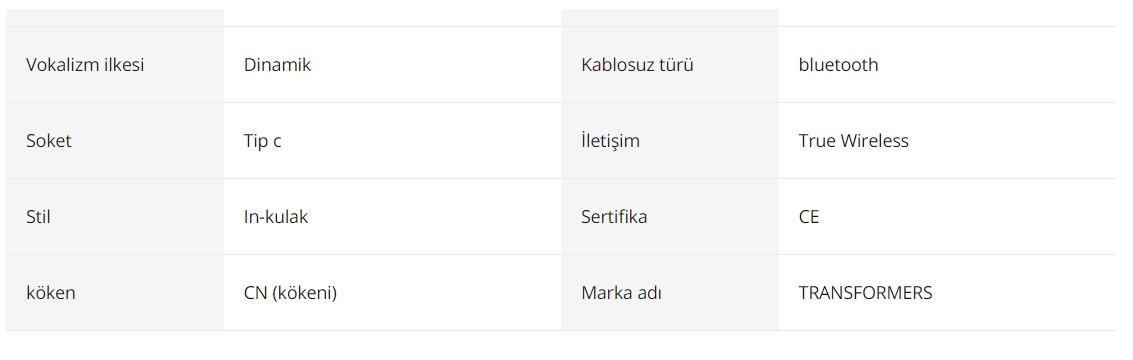The height and width of the screenshot is (360, 1133).
Task: Select the In-kulak value text
Action: tap(275, 217)
